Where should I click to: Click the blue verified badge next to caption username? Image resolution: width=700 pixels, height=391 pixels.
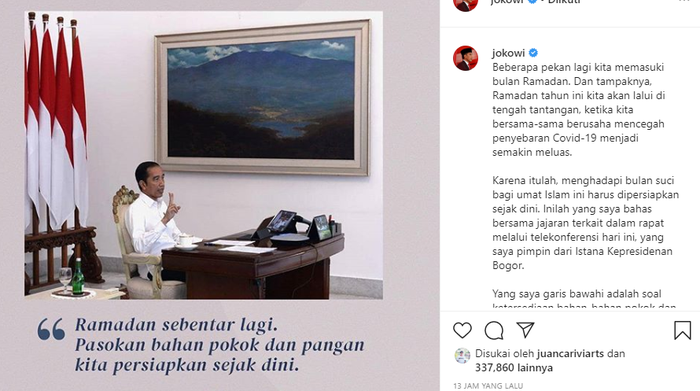click(x=533, y=53)
